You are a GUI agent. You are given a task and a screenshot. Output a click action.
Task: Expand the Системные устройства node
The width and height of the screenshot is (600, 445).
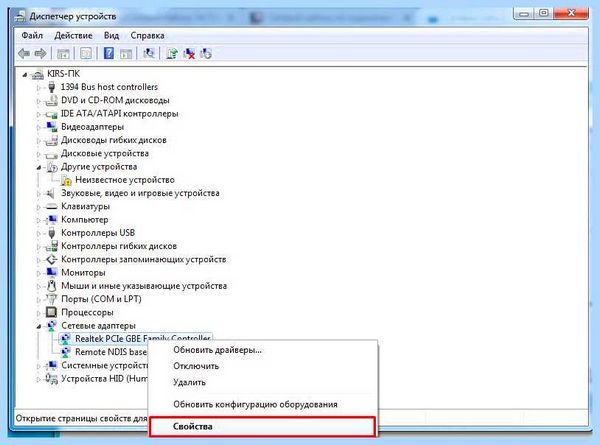coord(39,366)
